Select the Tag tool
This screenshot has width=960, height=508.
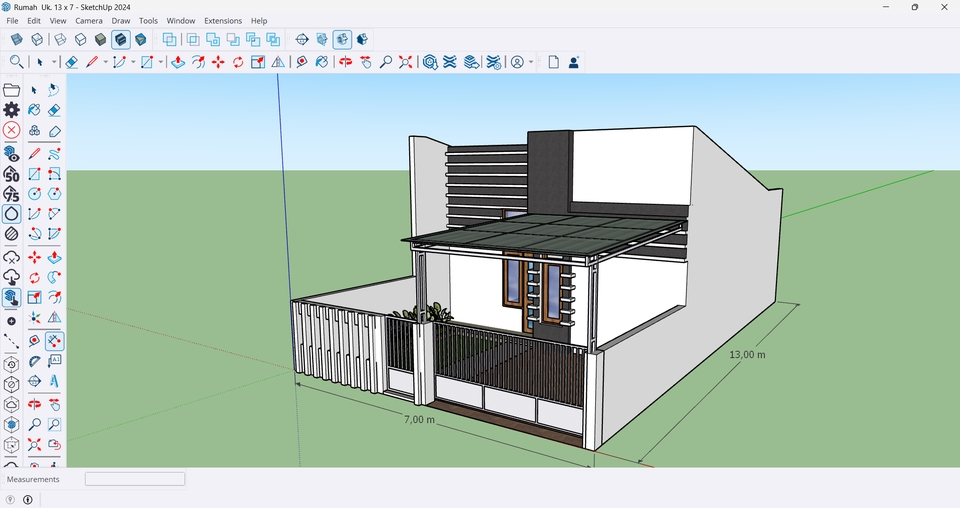click(54, 131)
